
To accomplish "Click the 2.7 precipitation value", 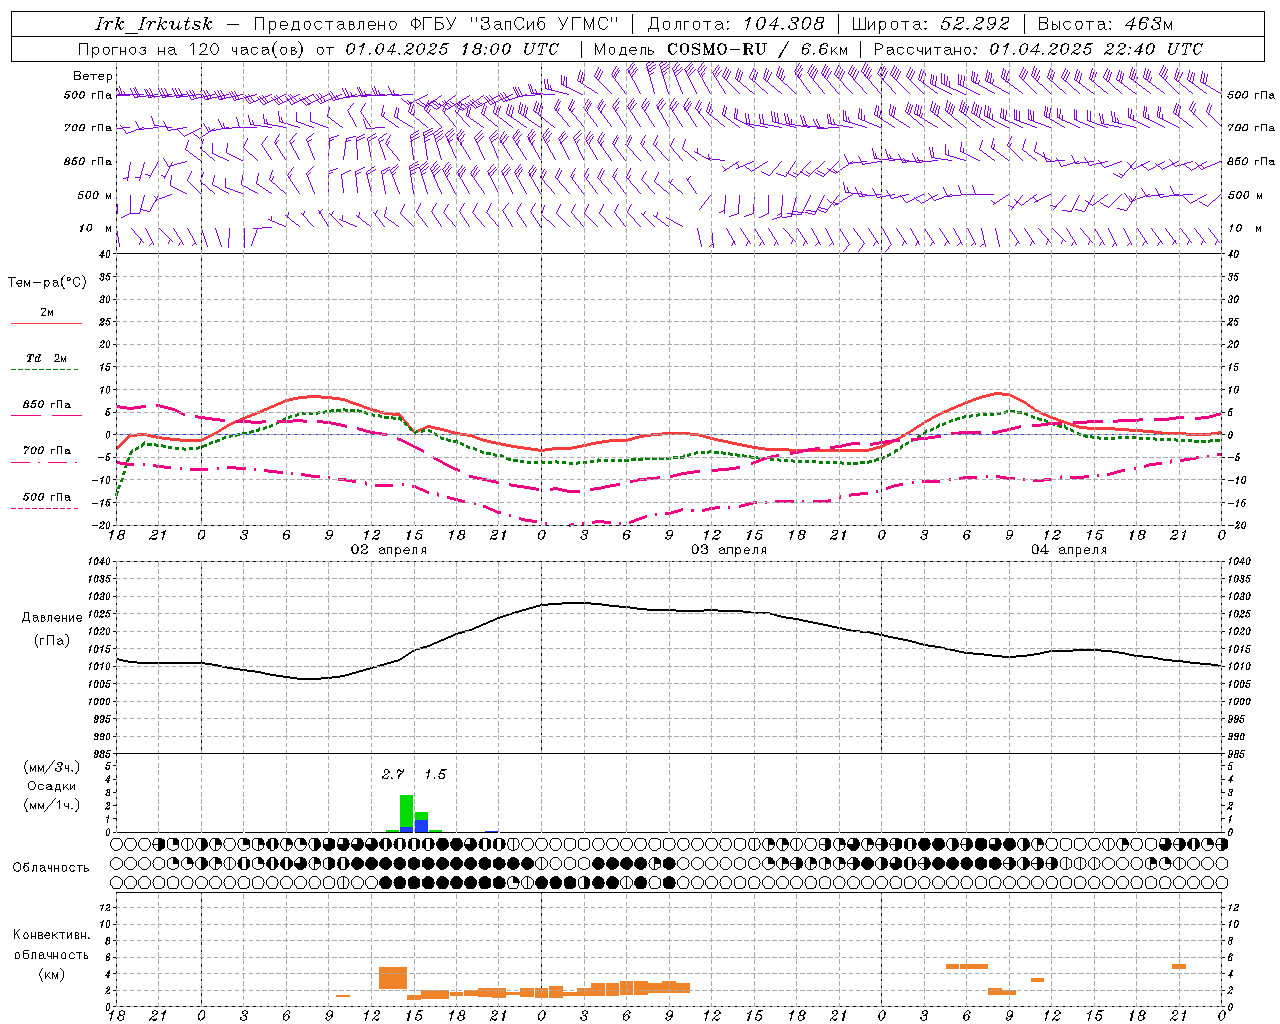I will pyautogui.click(x=393, y=774).
